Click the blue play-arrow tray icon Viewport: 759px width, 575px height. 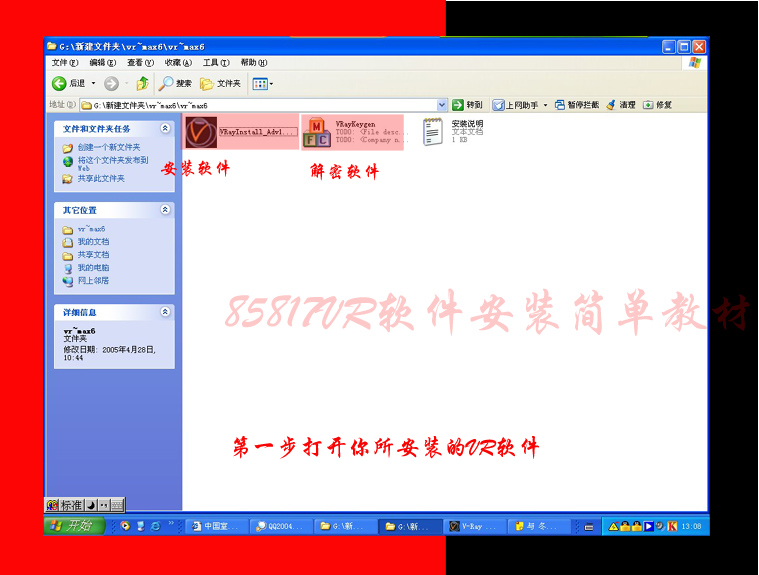point(649,526)
